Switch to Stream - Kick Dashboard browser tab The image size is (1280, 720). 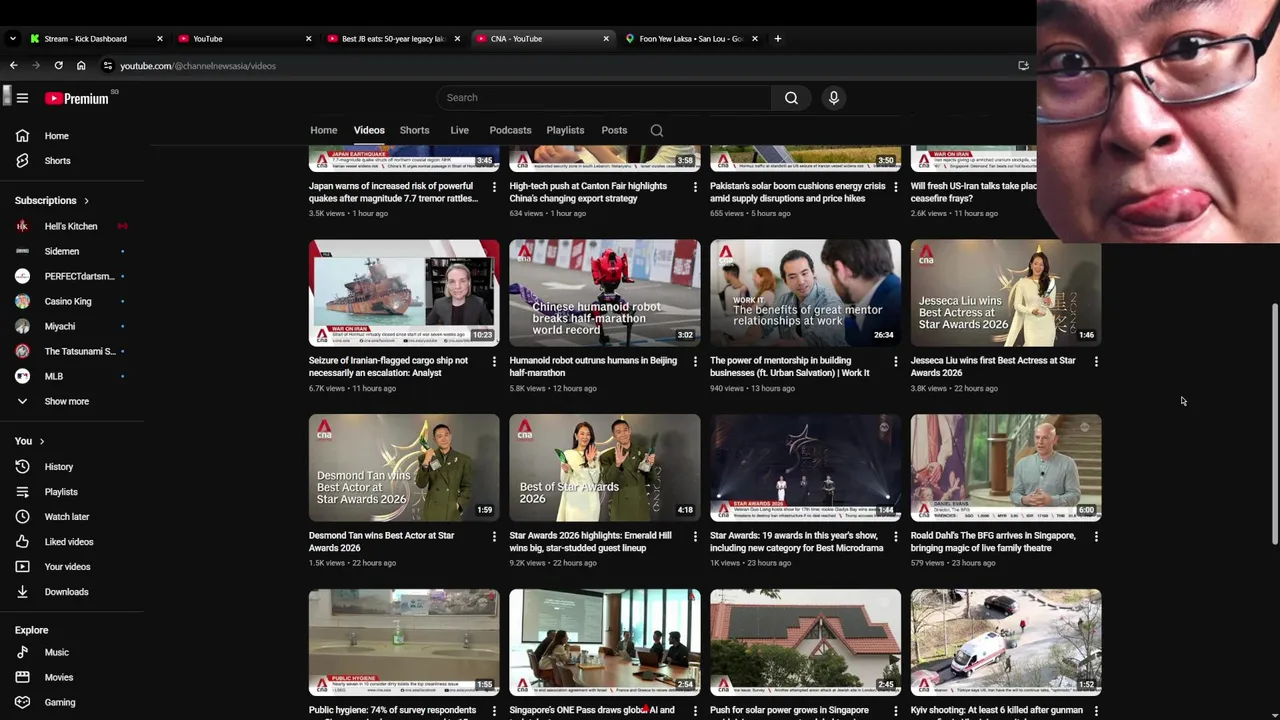96,39
